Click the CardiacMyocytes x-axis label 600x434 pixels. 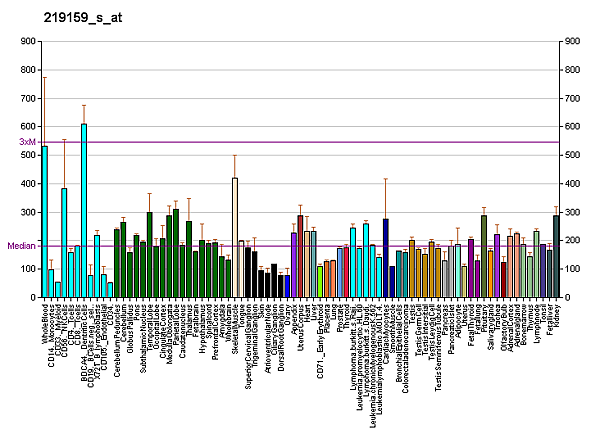click(386, 332)
